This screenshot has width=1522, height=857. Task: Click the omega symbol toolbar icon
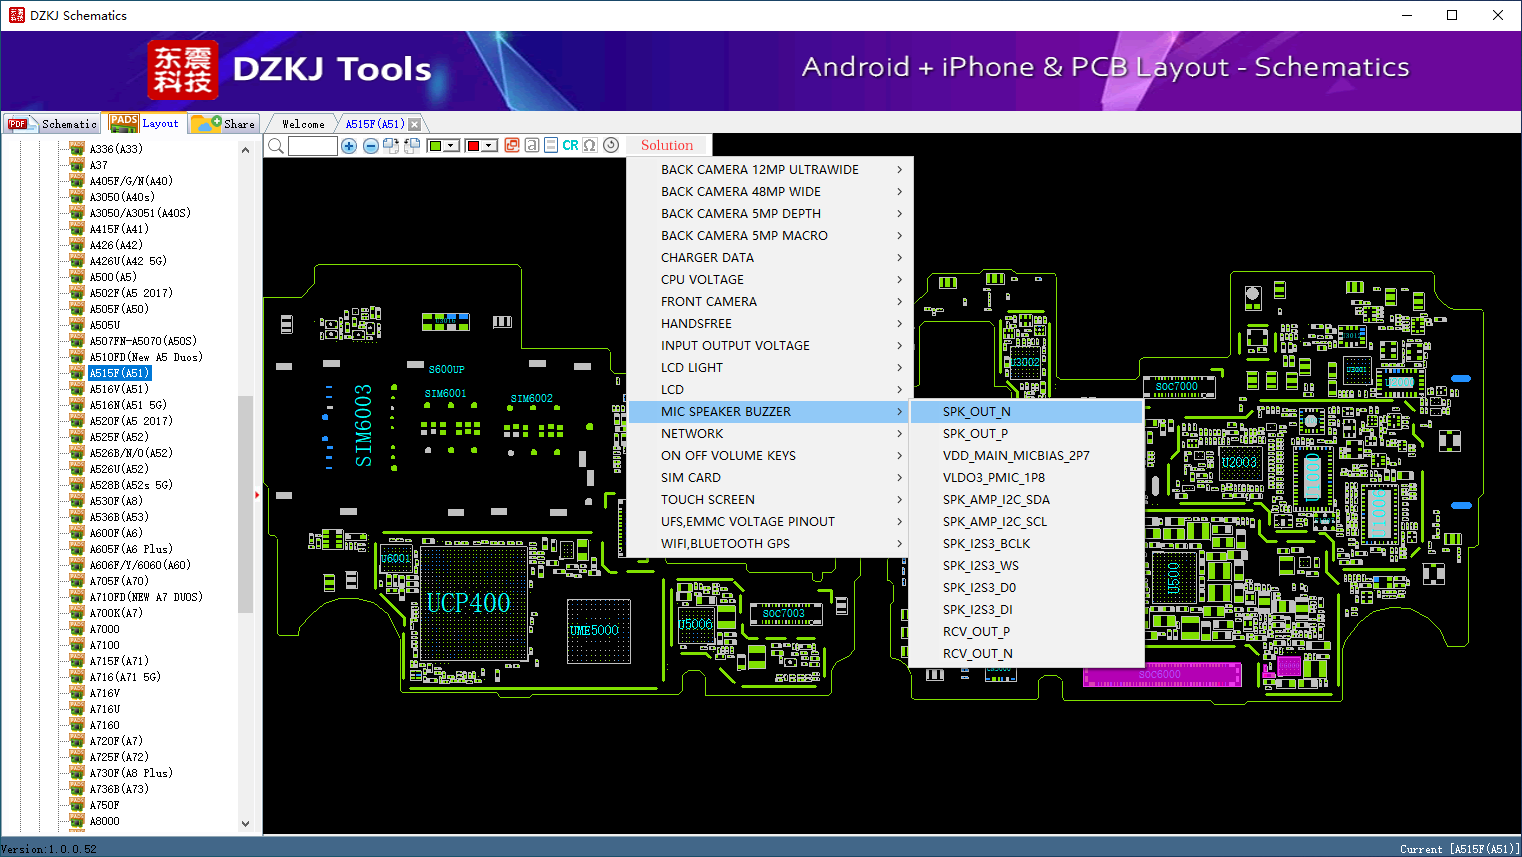coord(590,145)
